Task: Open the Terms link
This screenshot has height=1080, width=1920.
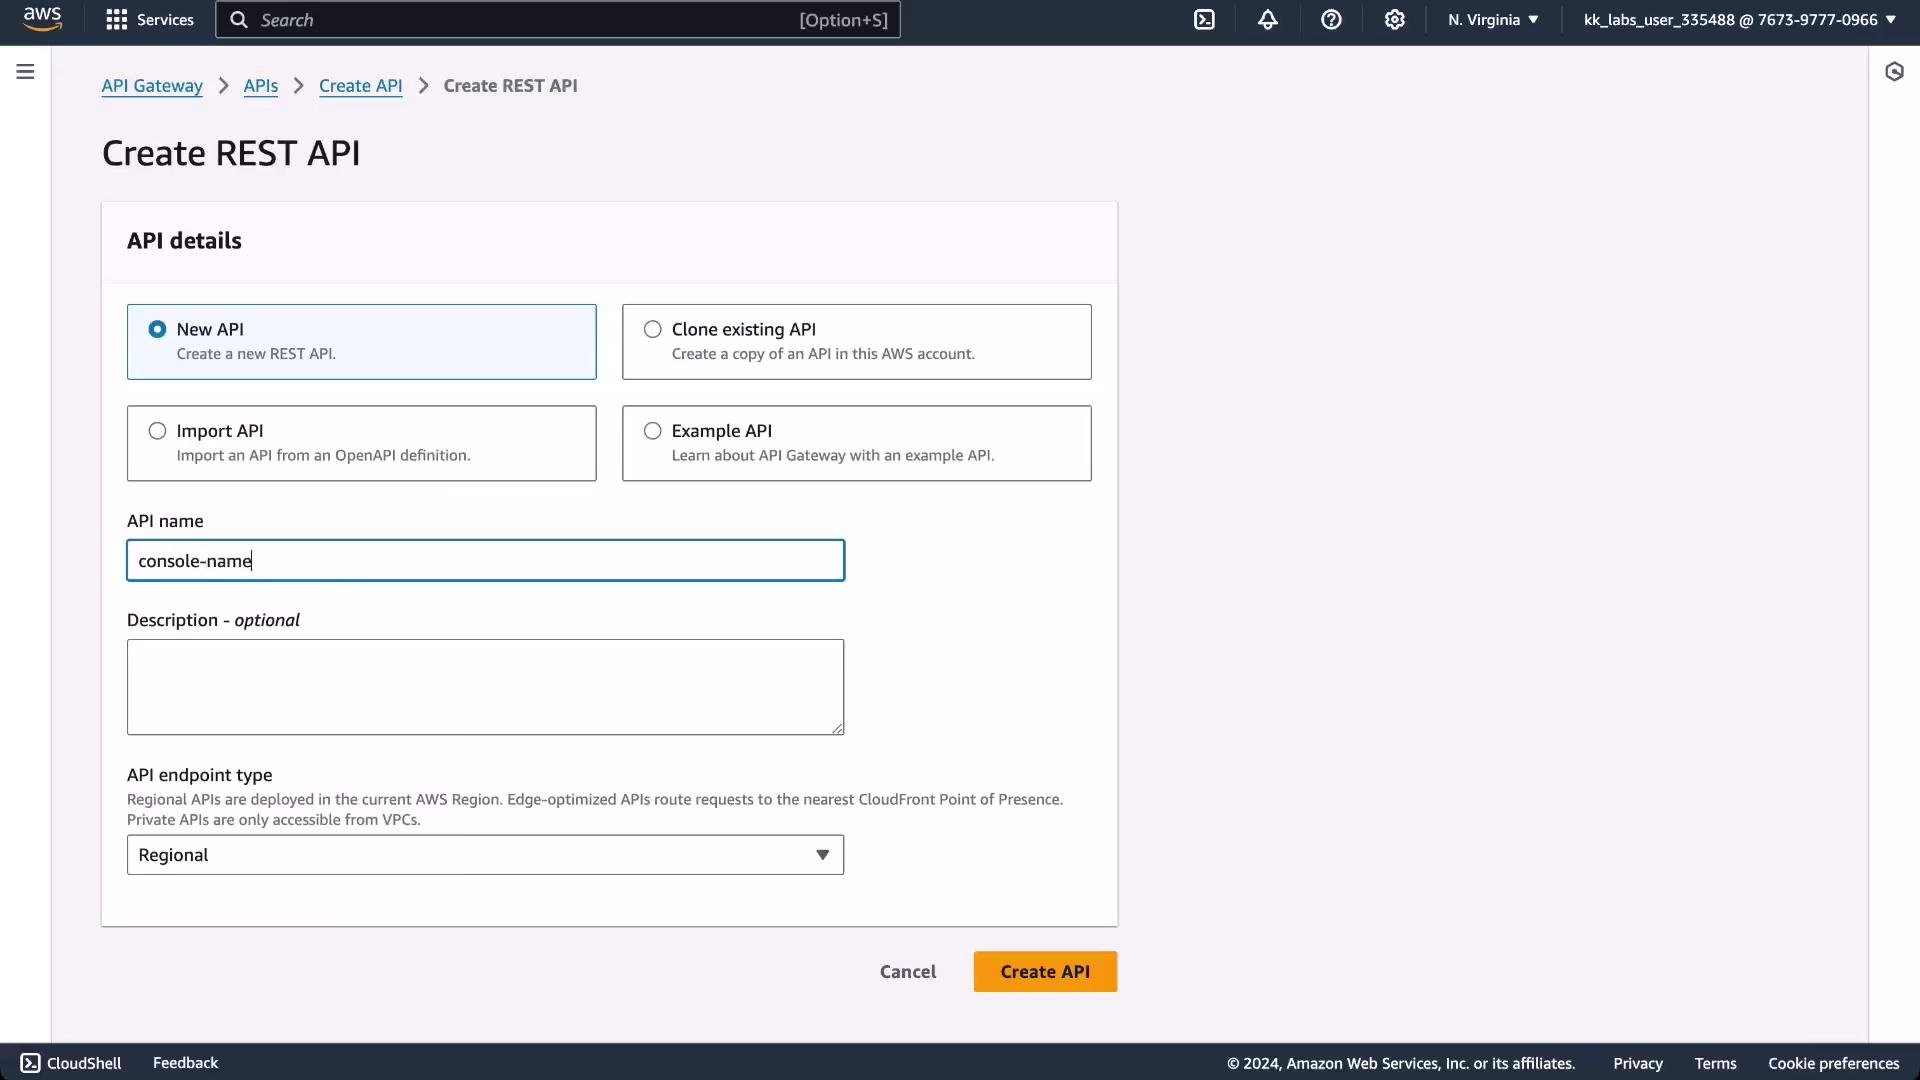Action: (1715, 1064)
